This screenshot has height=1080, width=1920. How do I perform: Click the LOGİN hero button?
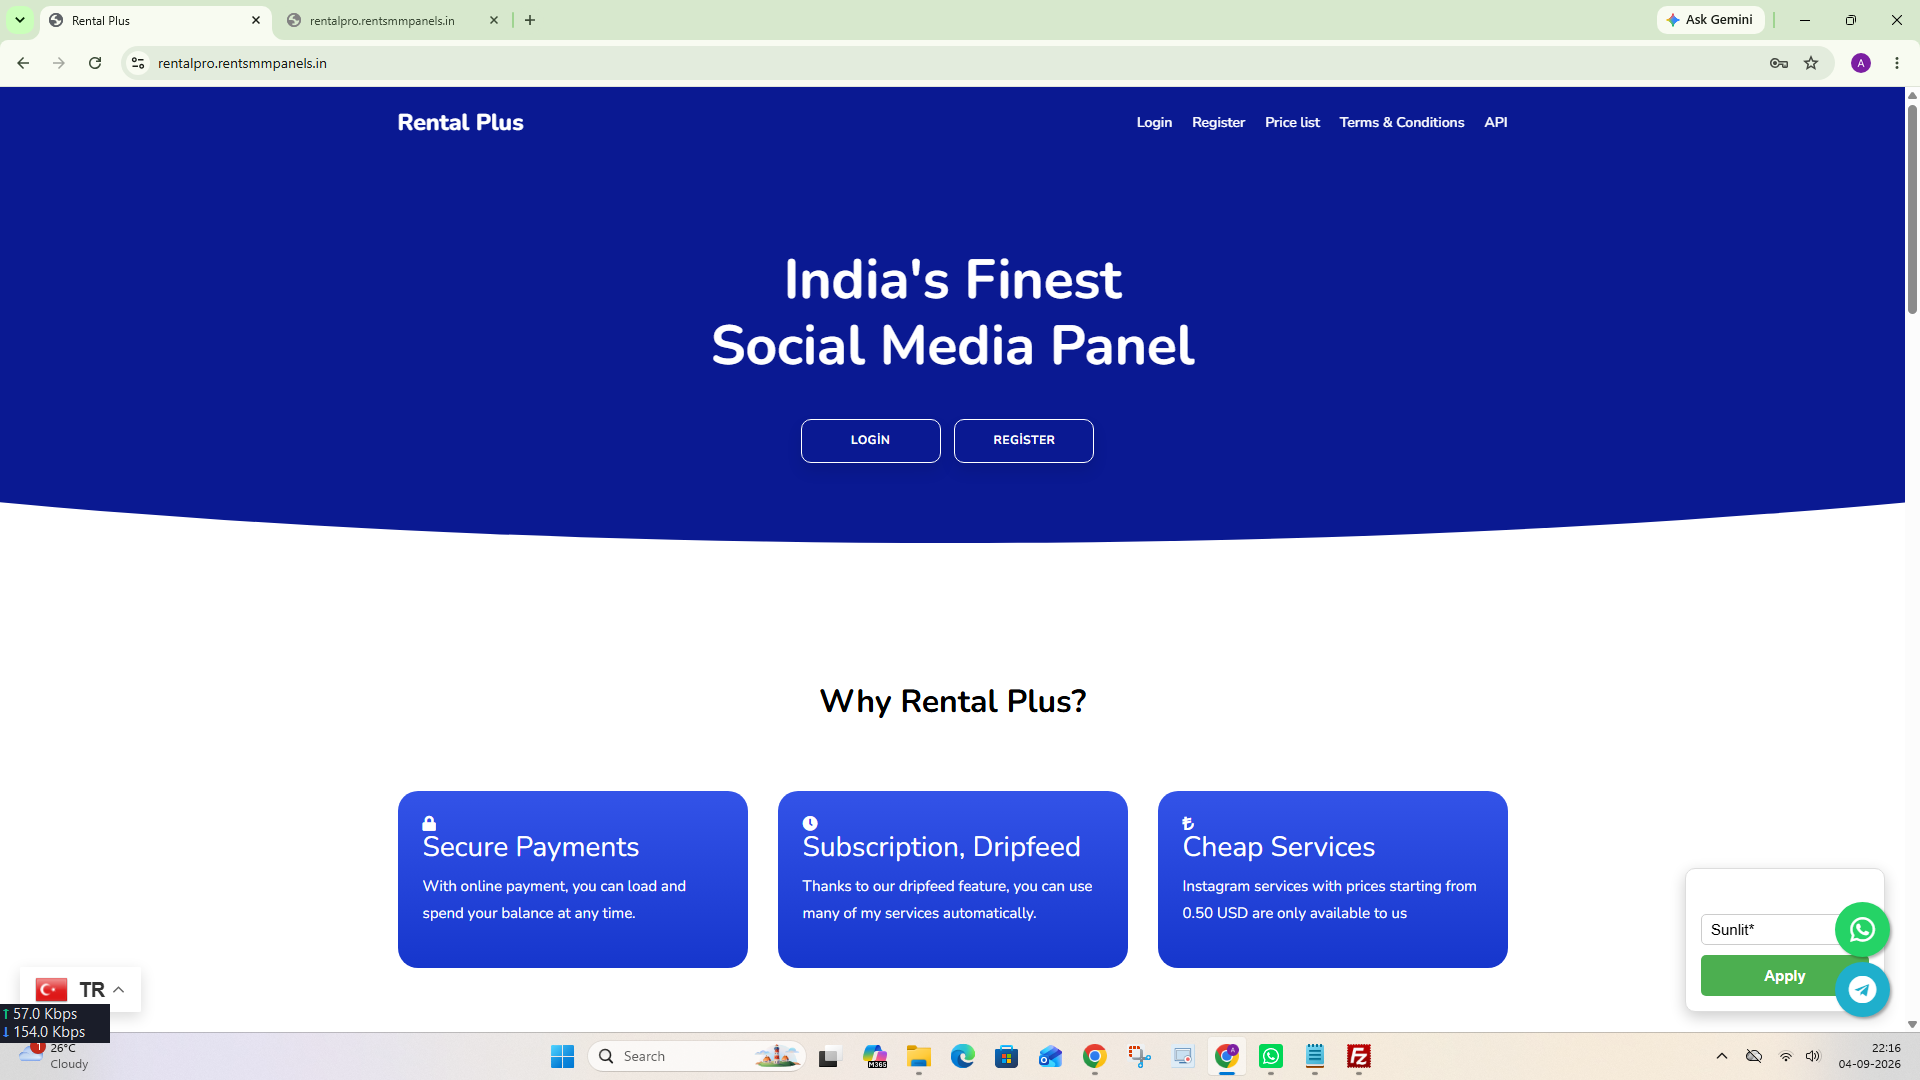871,441
